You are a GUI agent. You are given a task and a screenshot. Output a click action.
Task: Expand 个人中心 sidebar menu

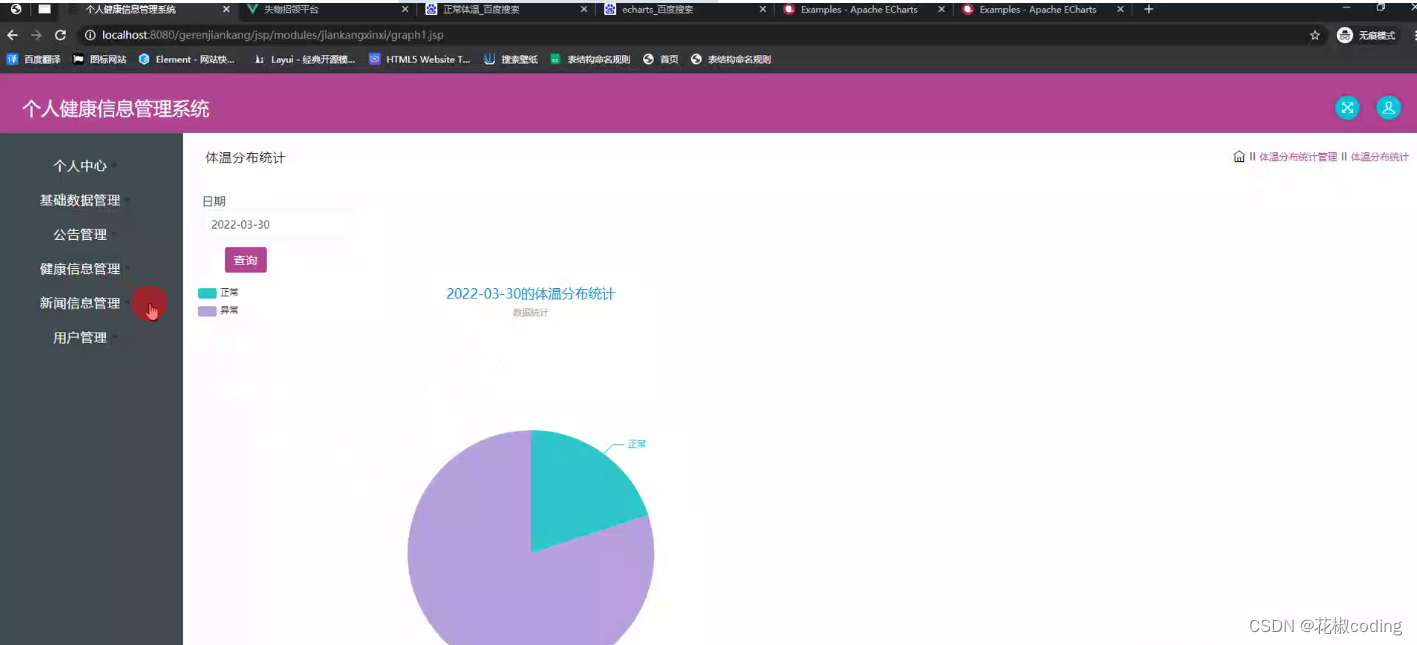click(x=80, y=165)
